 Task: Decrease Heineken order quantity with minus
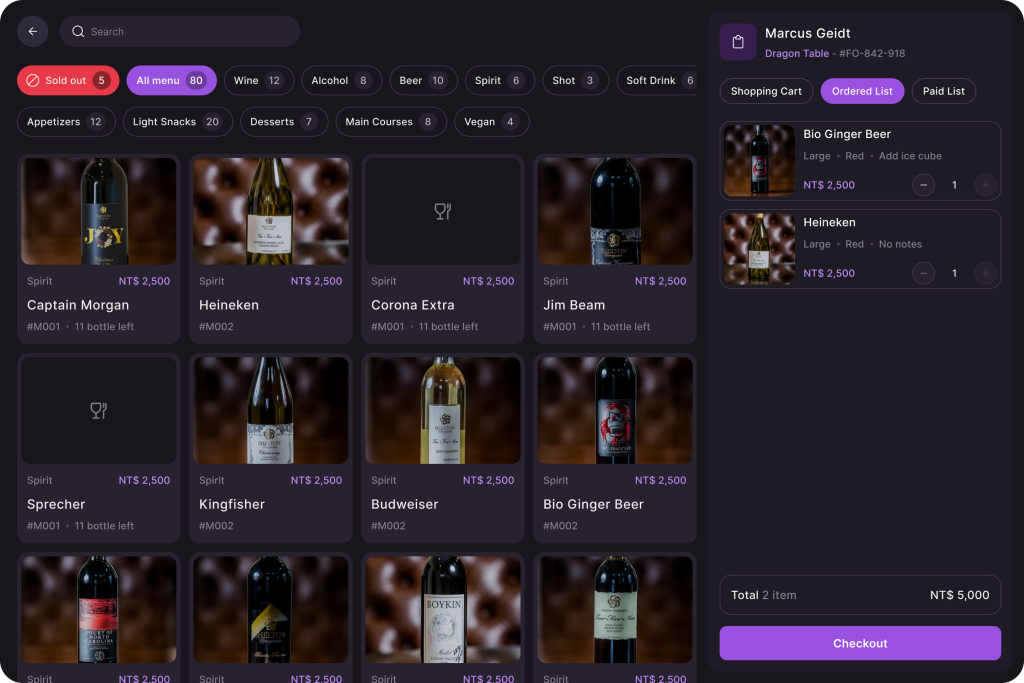(923, 273)
